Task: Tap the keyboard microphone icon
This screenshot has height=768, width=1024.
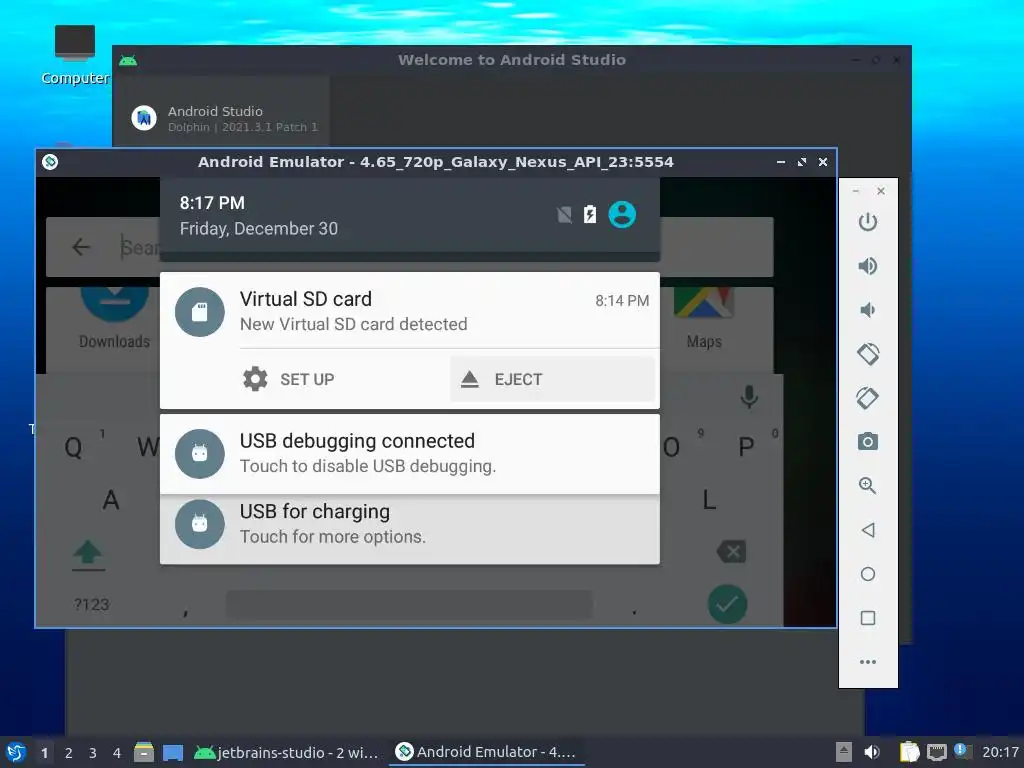Action: click(749, 396)
